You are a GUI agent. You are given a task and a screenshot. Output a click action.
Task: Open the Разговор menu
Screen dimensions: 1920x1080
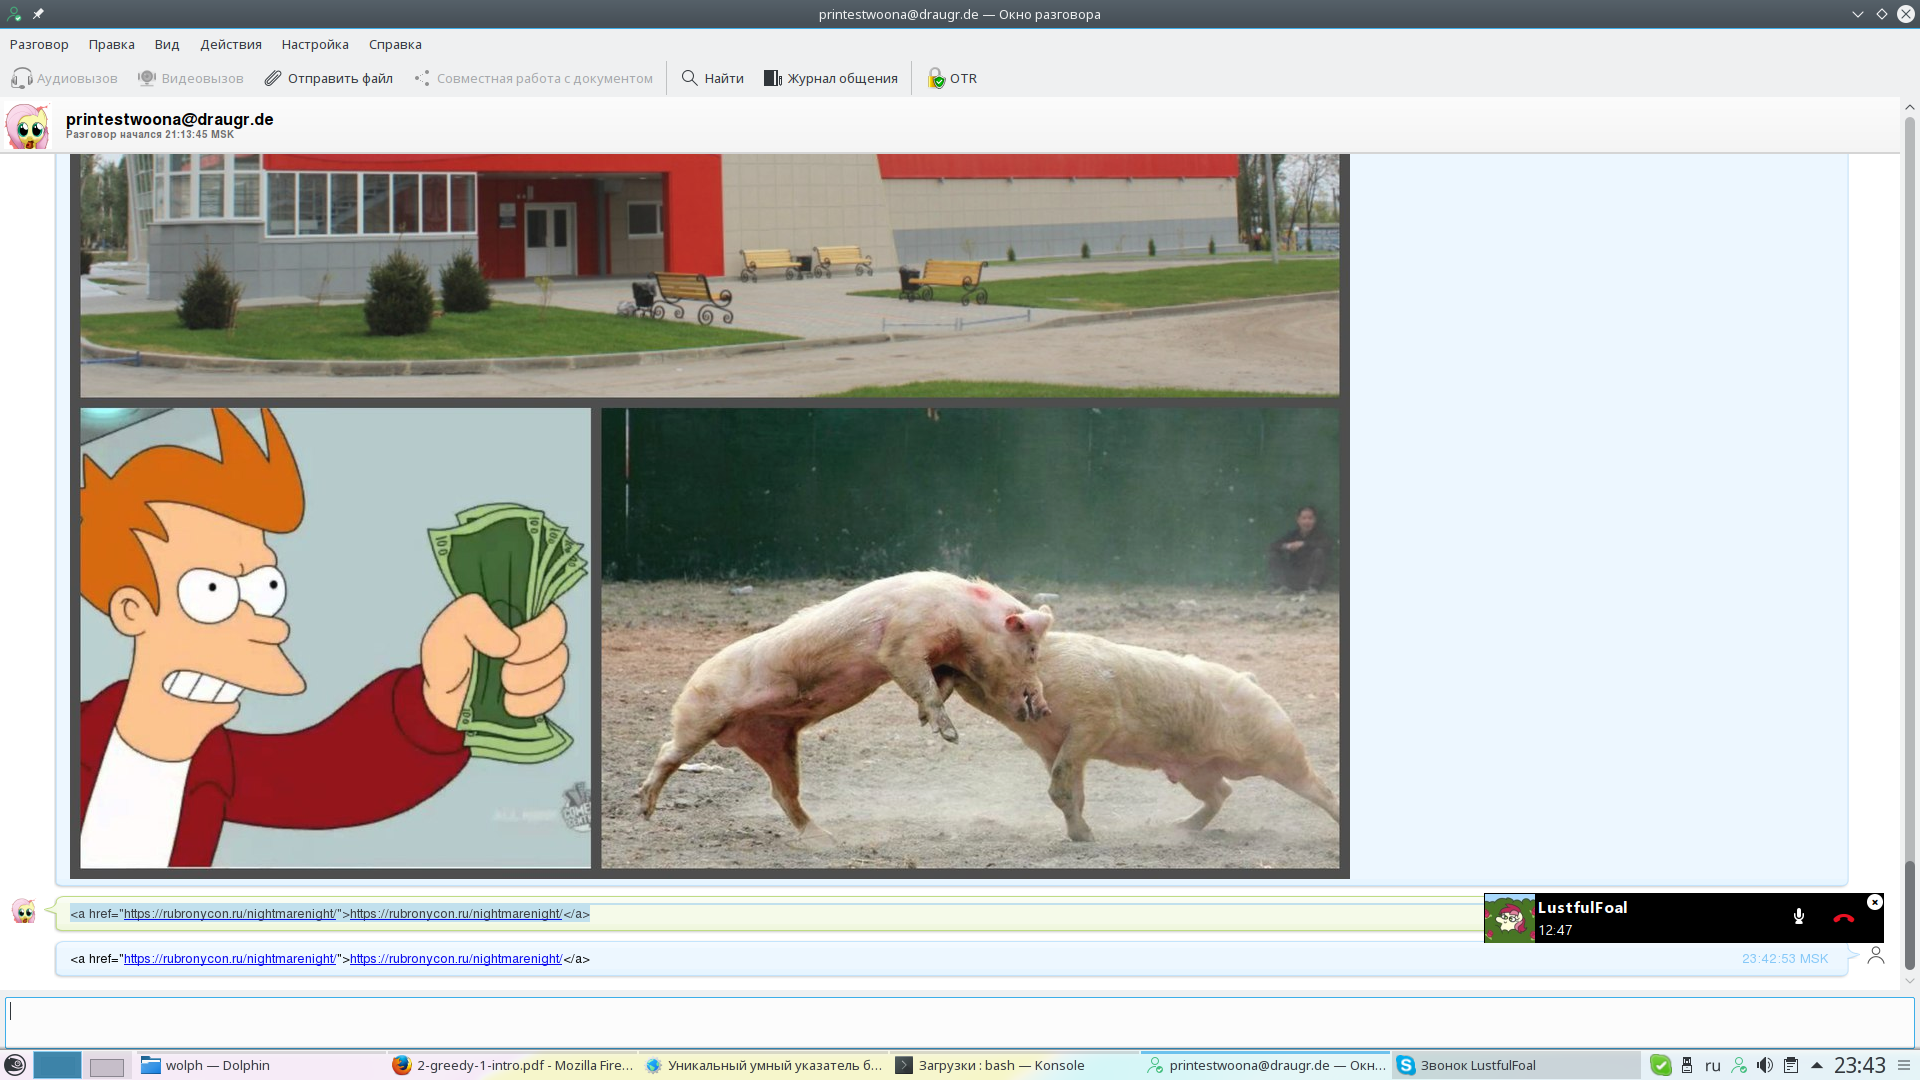coord(39,44)
